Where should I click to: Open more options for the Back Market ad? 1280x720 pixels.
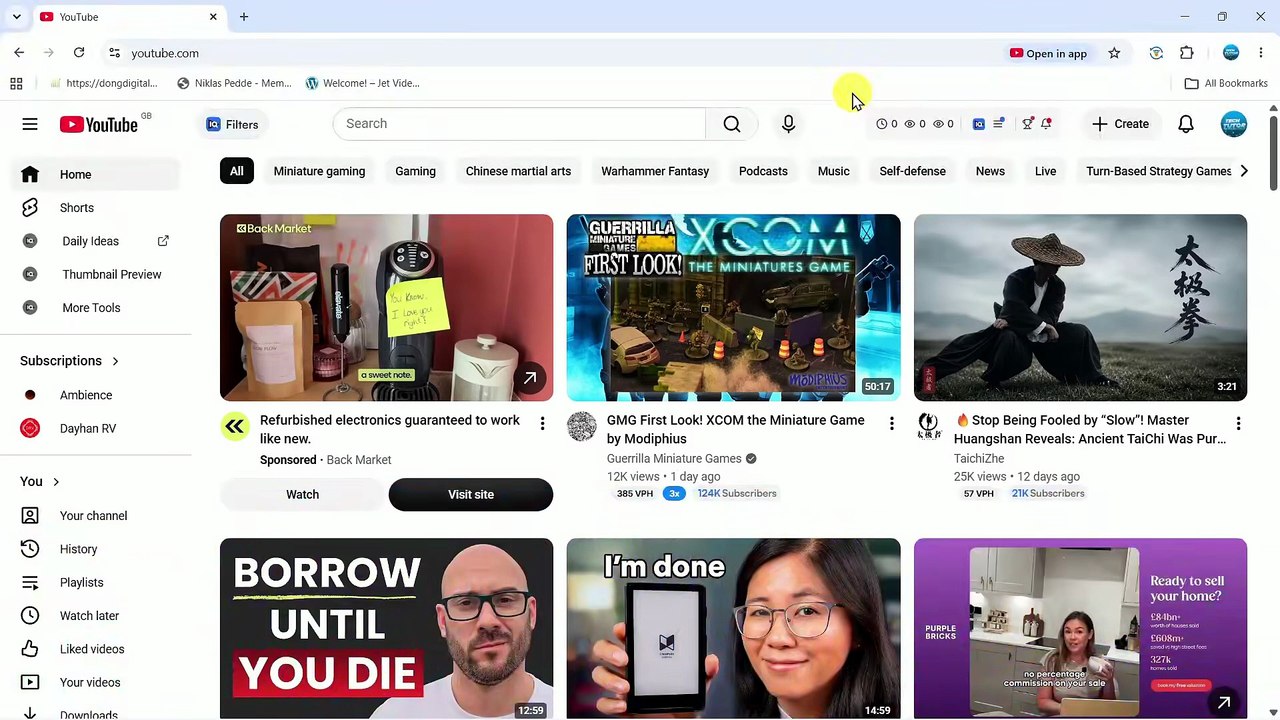coord(542,424)
